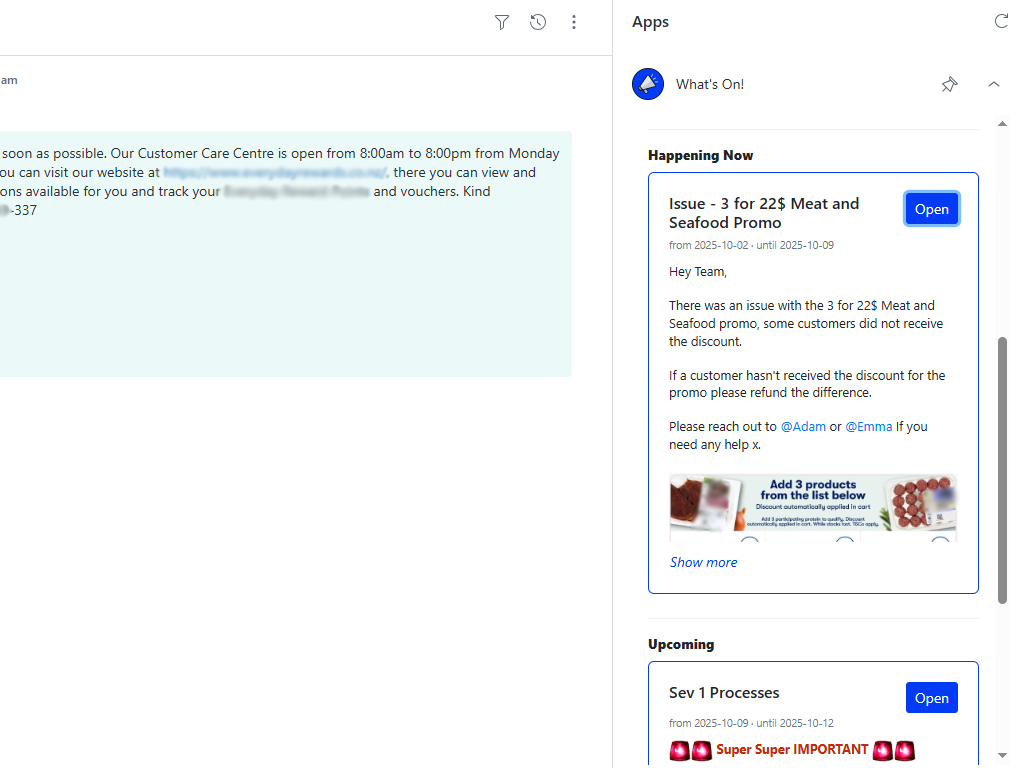This screenshot has height=768, width=1024.
Task: Refresh the Apps panel
Action: click(1002, 21)
